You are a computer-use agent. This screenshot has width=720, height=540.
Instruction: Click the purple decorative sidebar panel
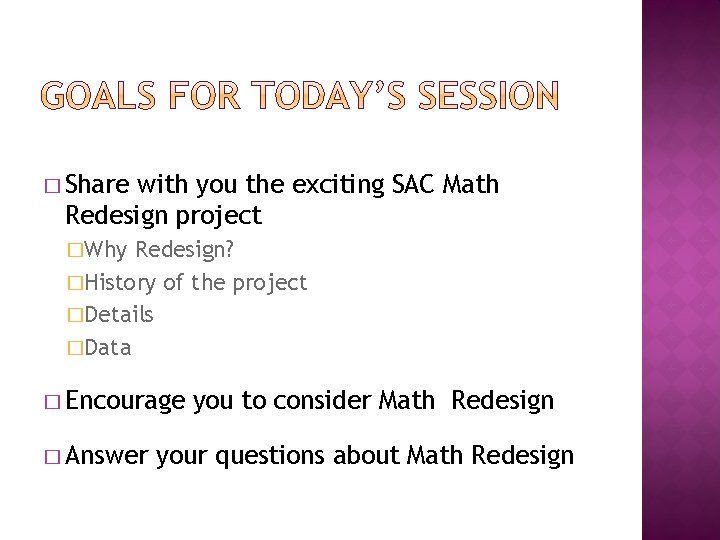[x=681, y=270]
